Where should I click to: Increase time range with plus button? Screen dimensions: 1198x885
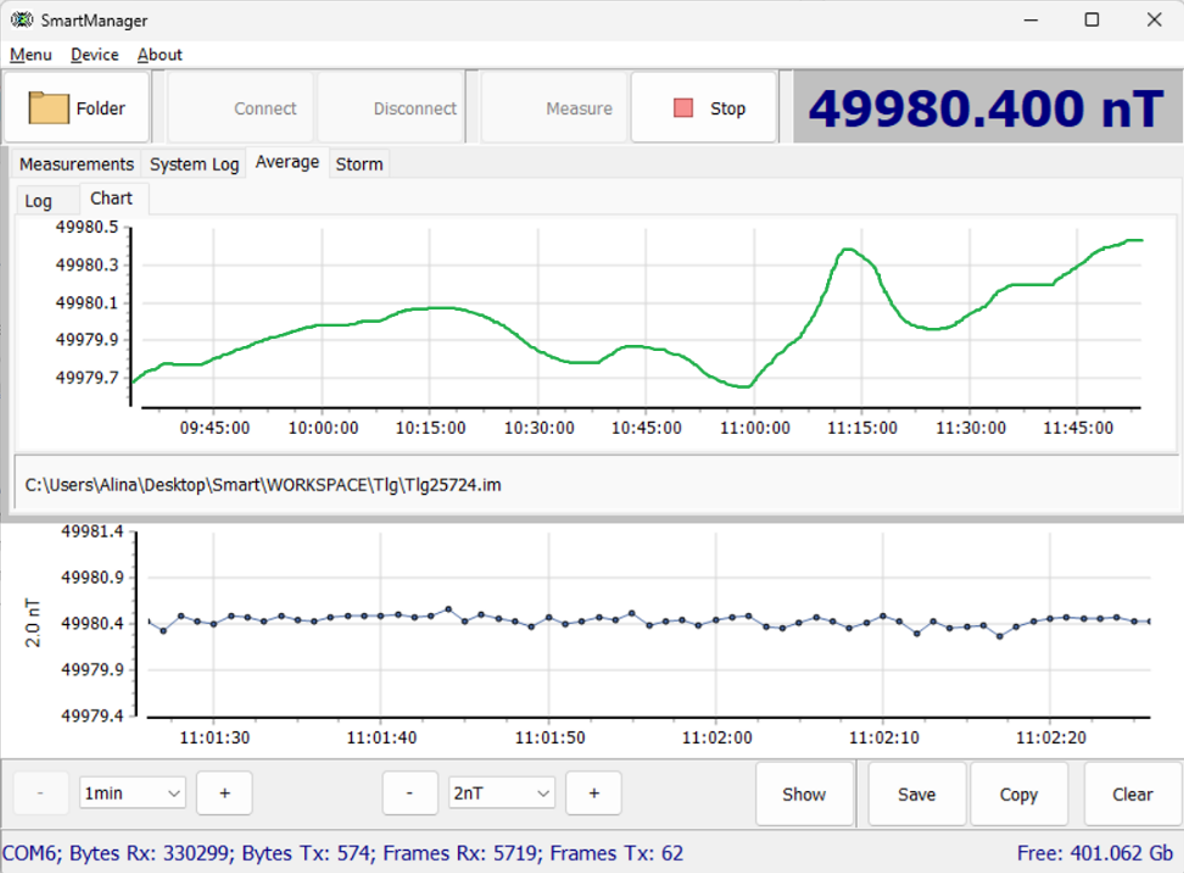pyautogui.click(x=224, y=793)
